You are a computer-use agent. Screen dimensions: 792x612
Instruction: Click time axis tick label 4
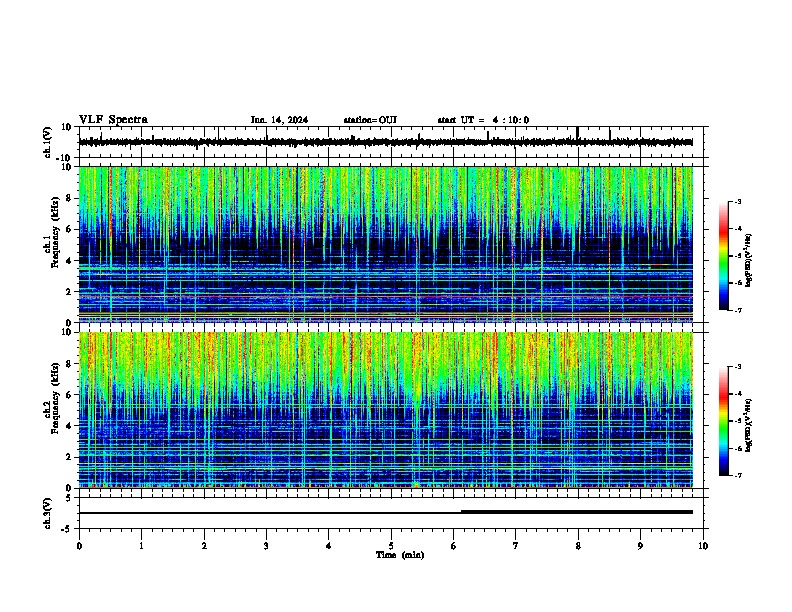[329, 546]
